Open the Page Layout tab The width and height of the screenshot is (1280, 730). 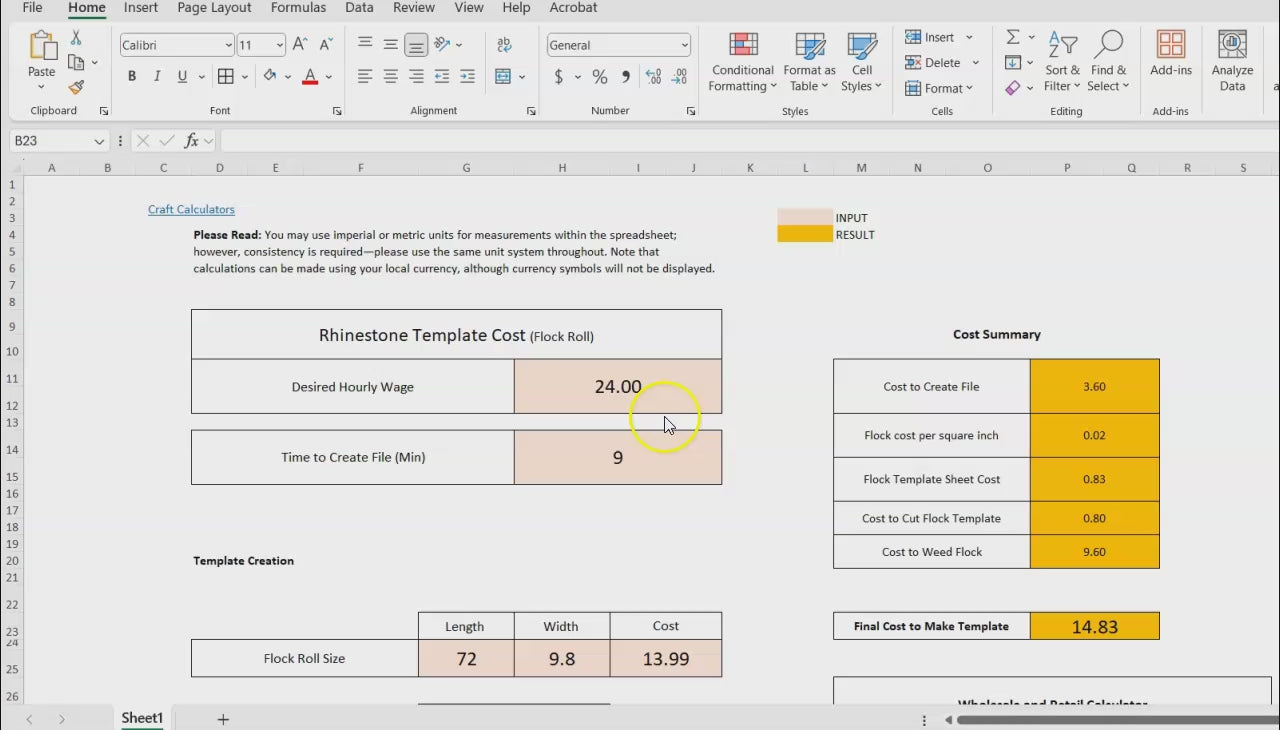click(214, 8)
